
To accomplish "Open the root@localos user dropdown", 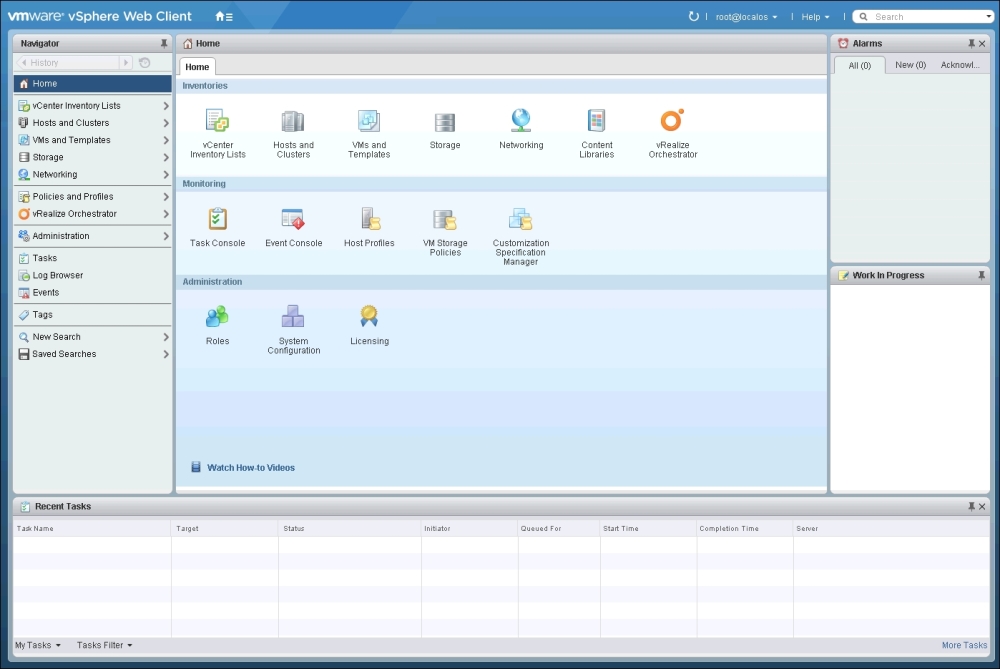I will pos(746,17).
